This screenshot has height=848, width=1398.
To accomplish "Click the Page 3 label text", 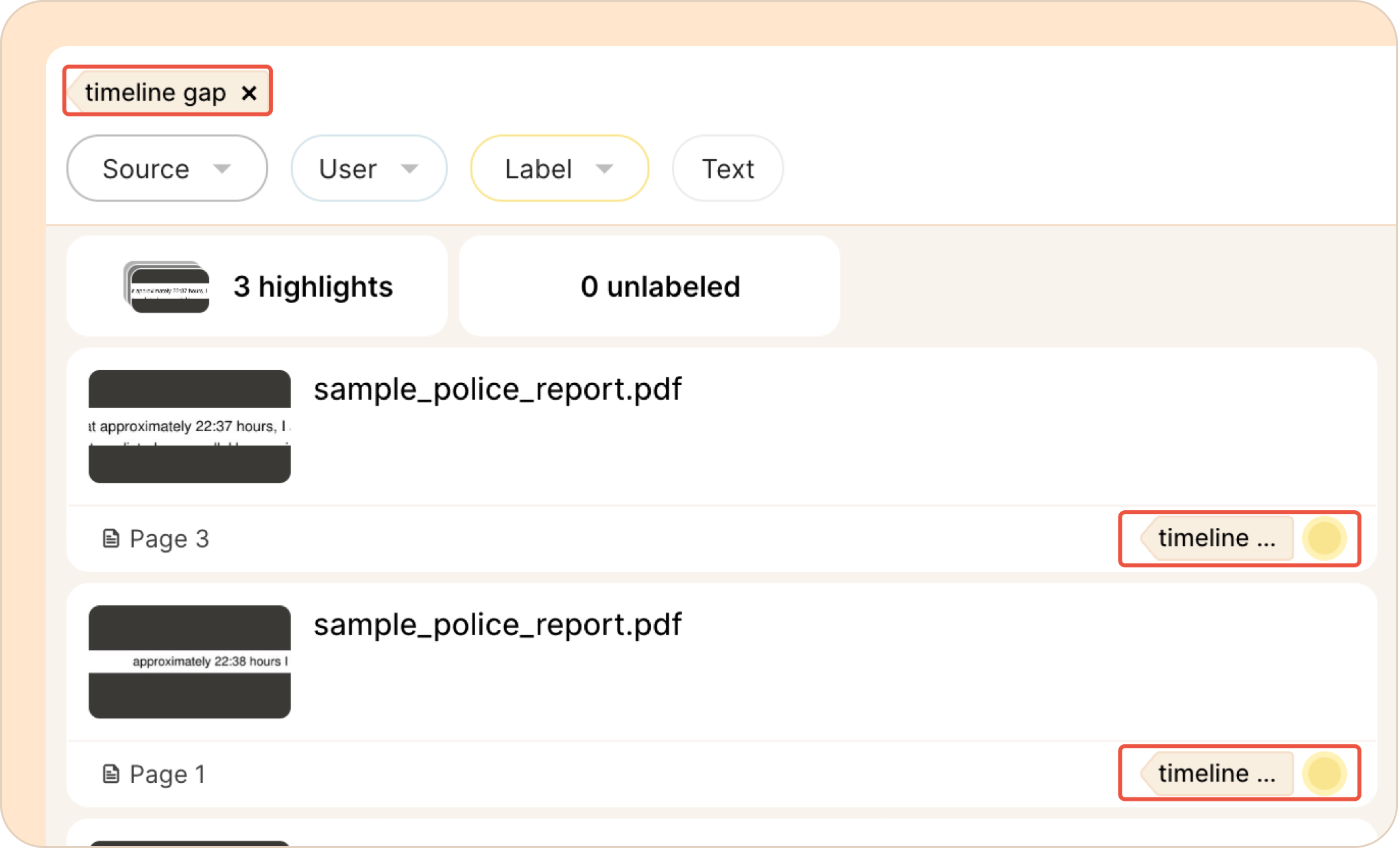I will 170,539.
